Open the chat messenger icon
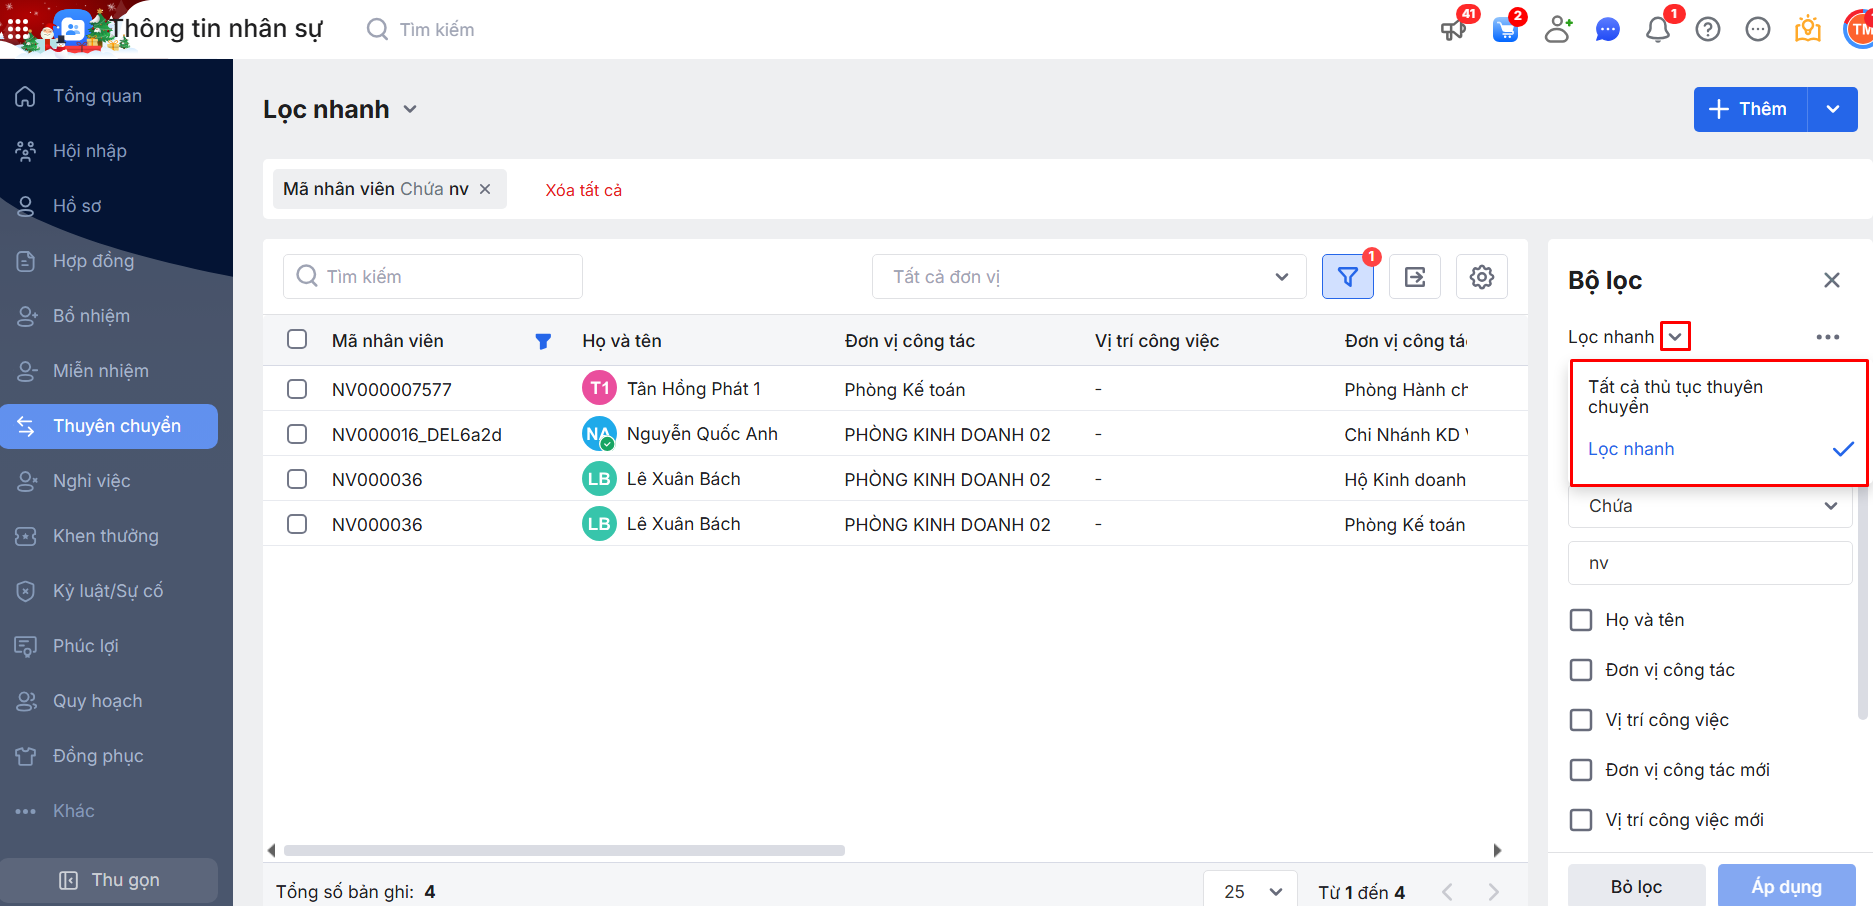Screen dimensions: 1873x906 (x=1607, y=30)
